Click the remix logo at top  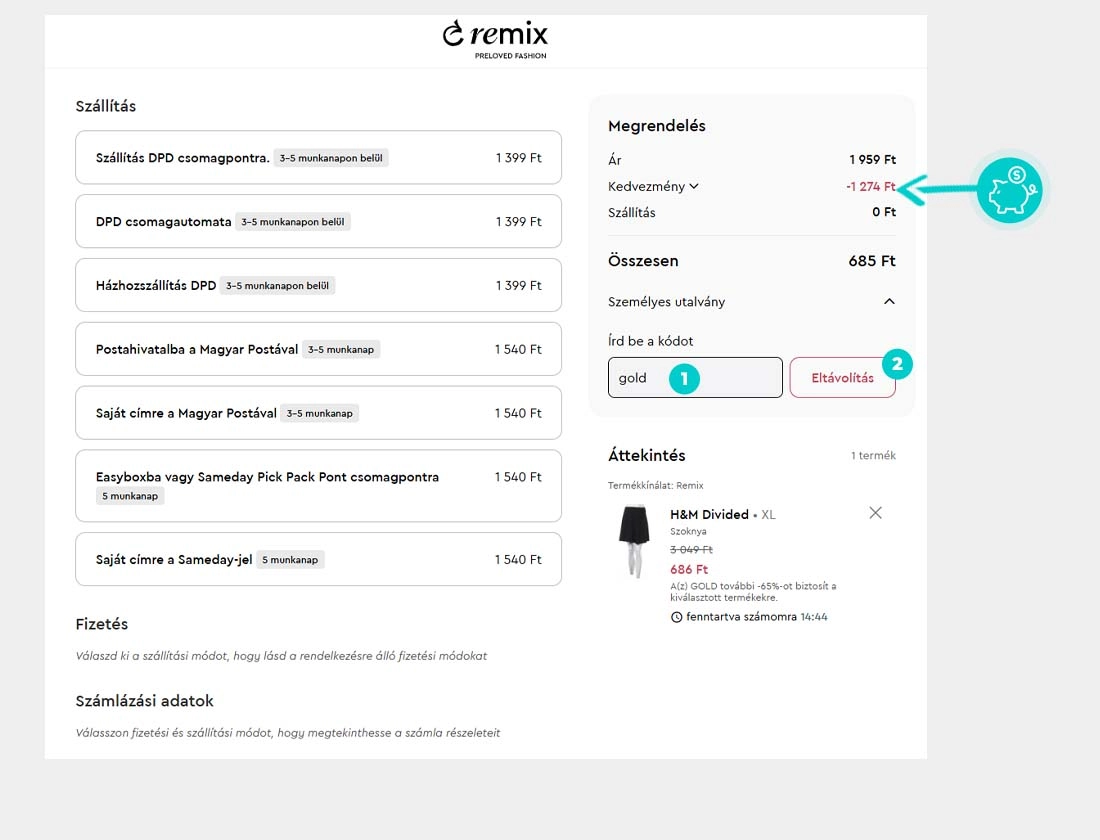pos(495,39)
